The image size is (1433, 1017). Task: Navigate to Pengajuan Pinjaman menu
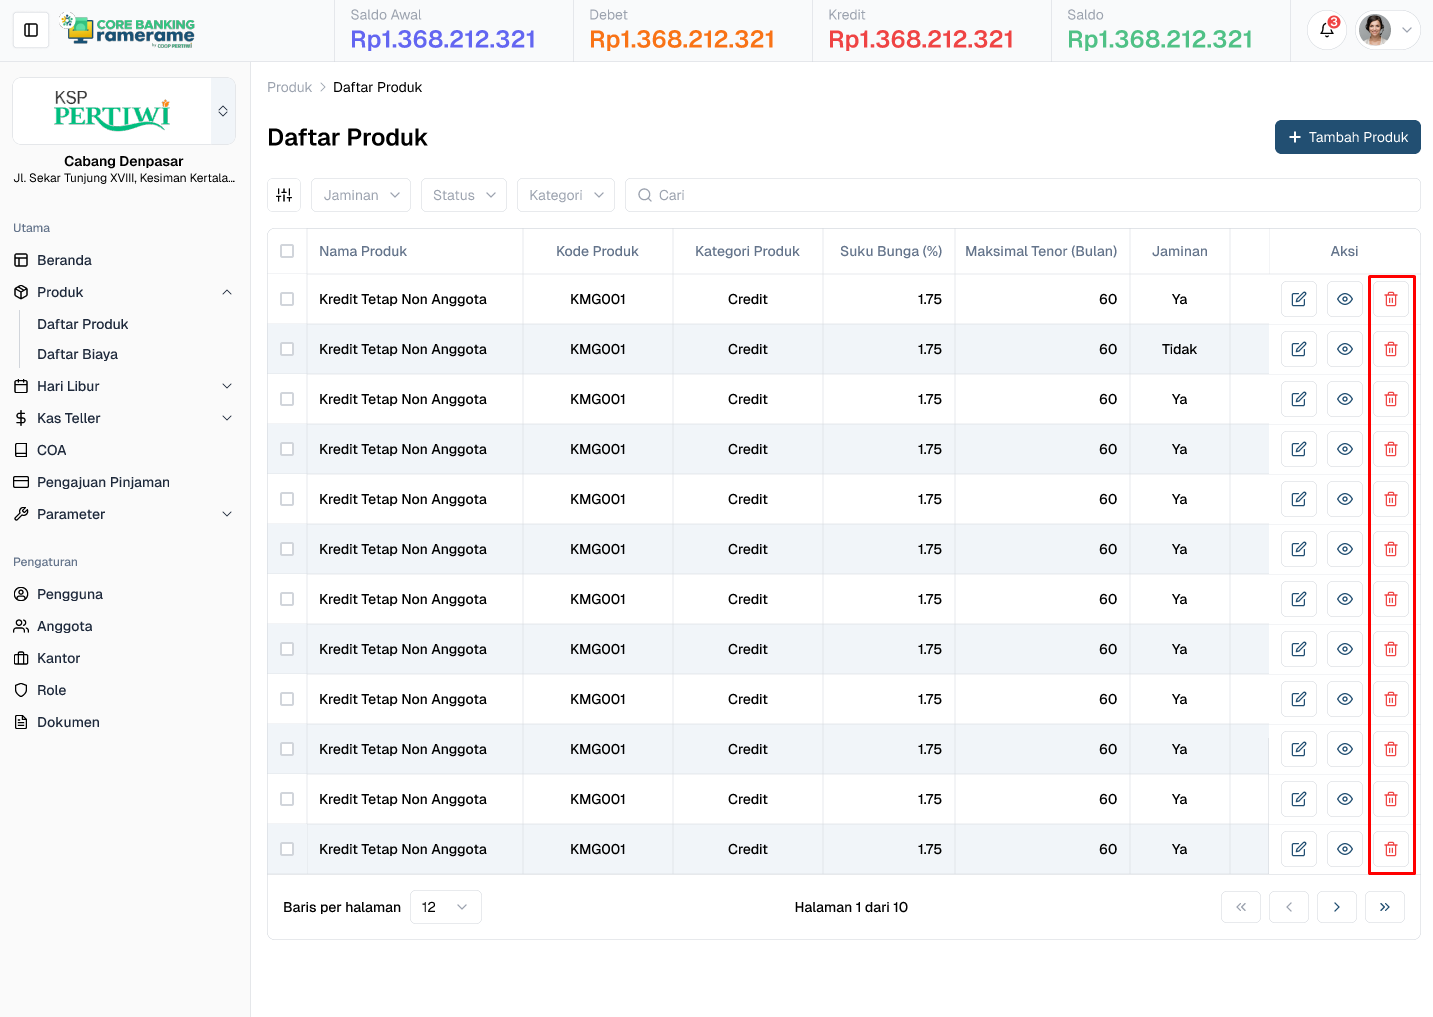point(103,482)
